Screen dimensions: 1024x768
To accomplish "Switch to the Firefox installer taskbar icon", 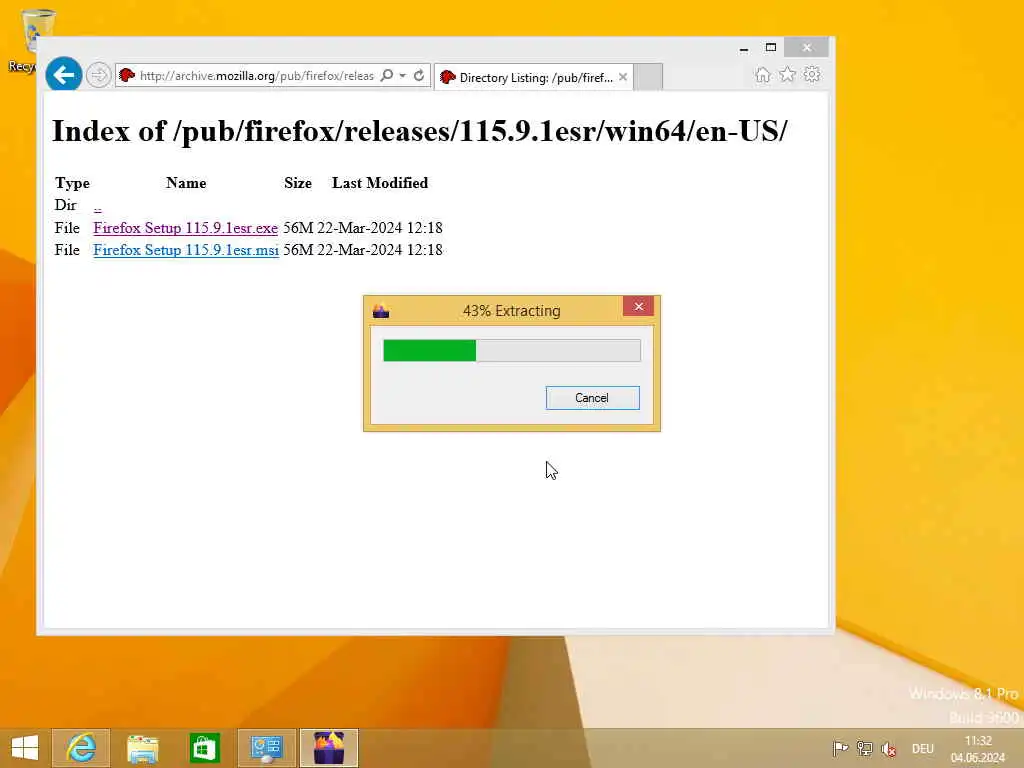I will pos(329,748).
